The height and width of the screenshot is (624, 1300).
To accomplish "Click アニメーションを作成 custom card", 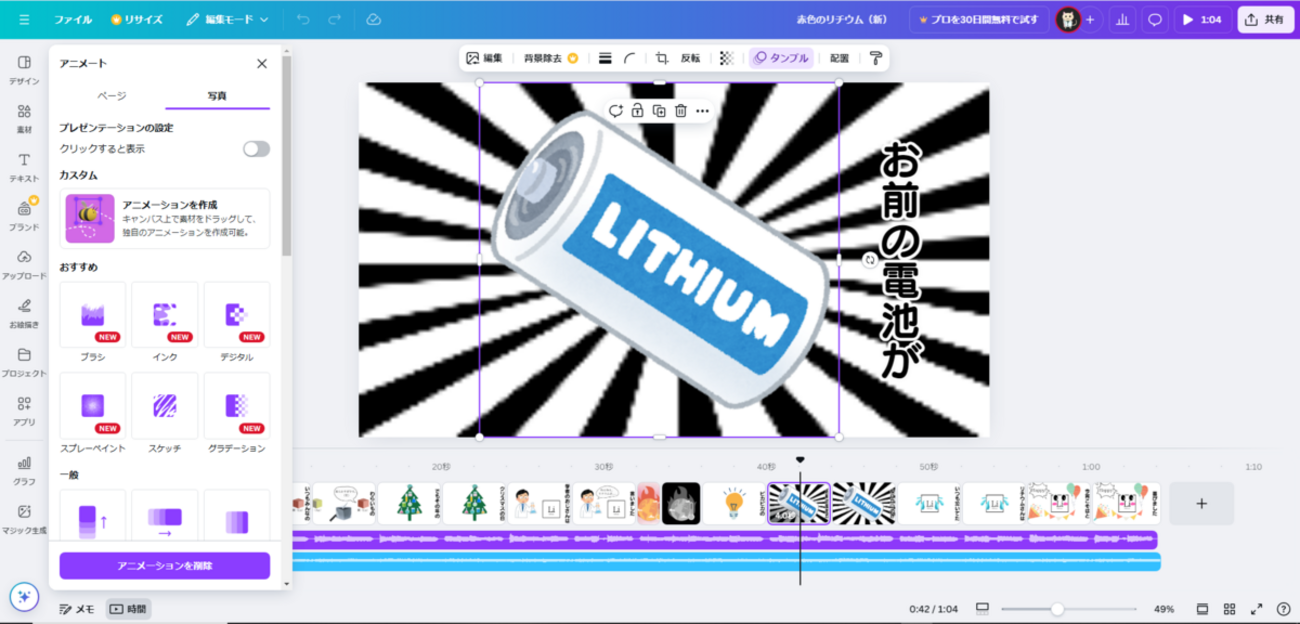I will [x=164, y=218].
